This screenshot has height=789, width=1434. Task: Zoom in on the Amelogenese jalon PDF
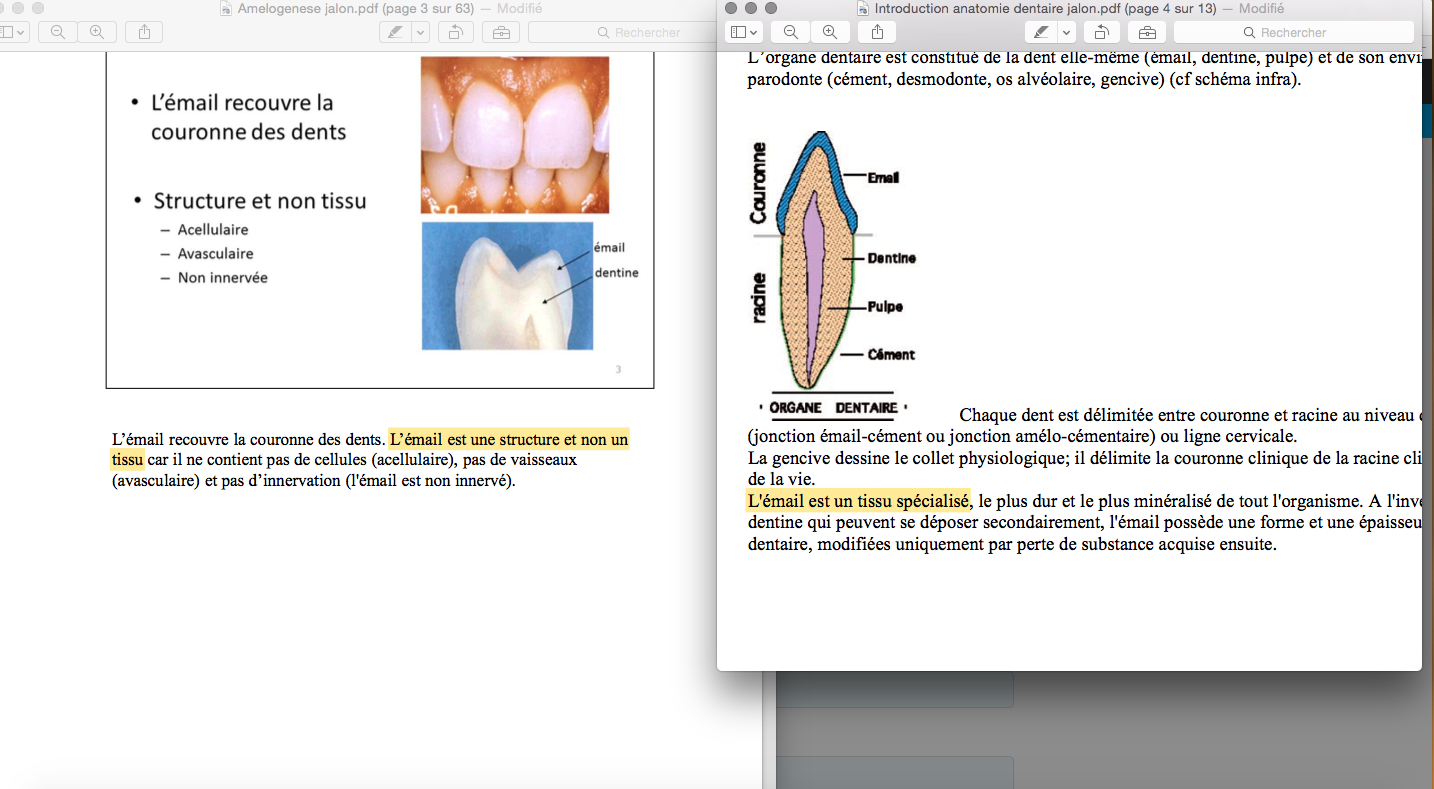[96, 32]
